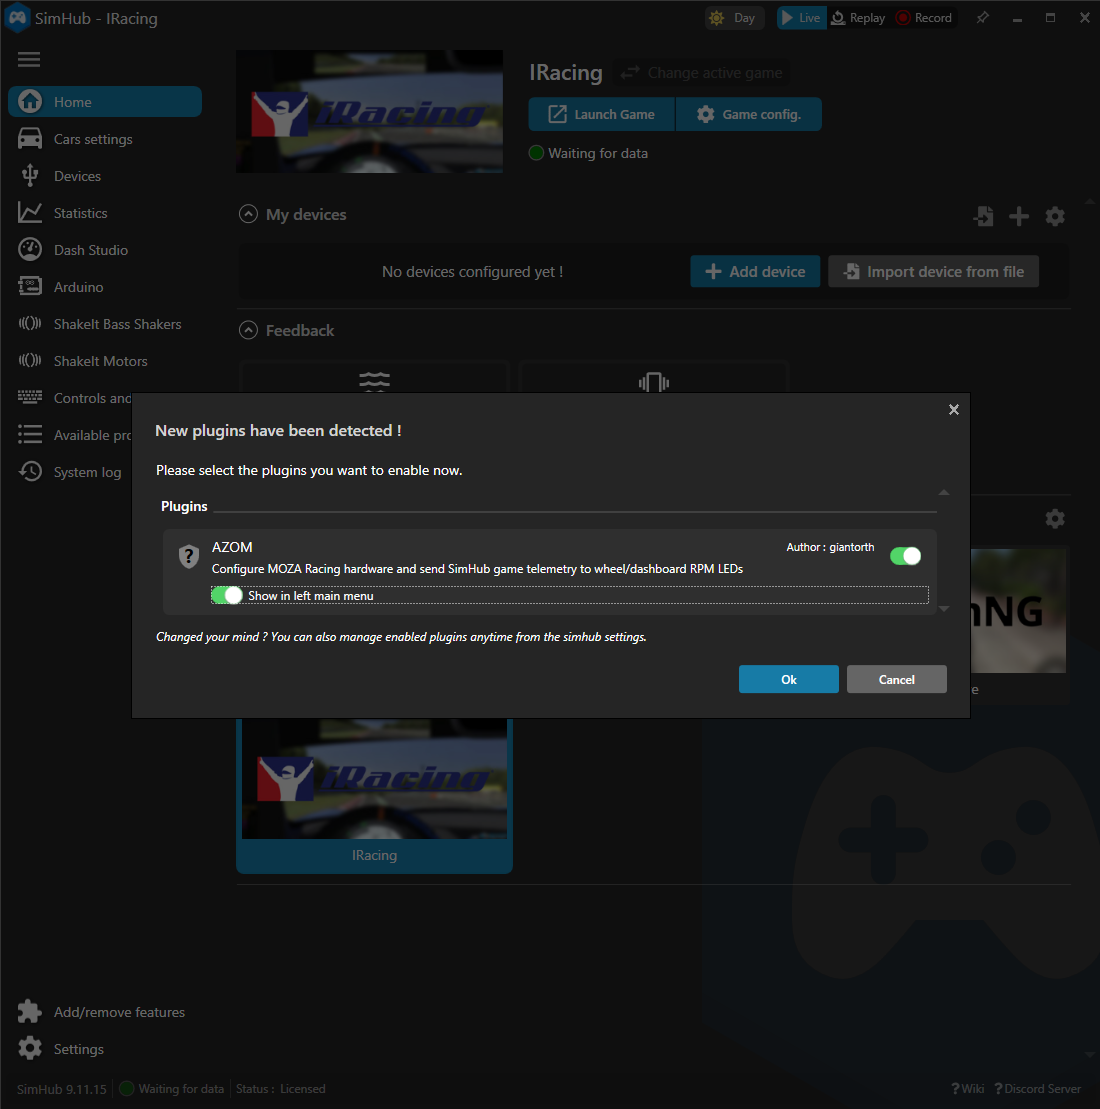Open gear icon above game thumbnails
This screenshot has width=1100, height=1109.
[x=1055, y=518]
